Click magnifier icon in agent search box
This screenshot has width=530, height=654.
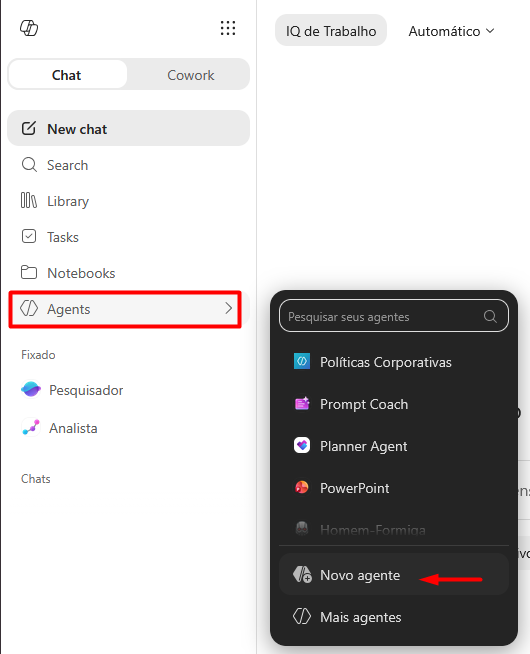490,317
